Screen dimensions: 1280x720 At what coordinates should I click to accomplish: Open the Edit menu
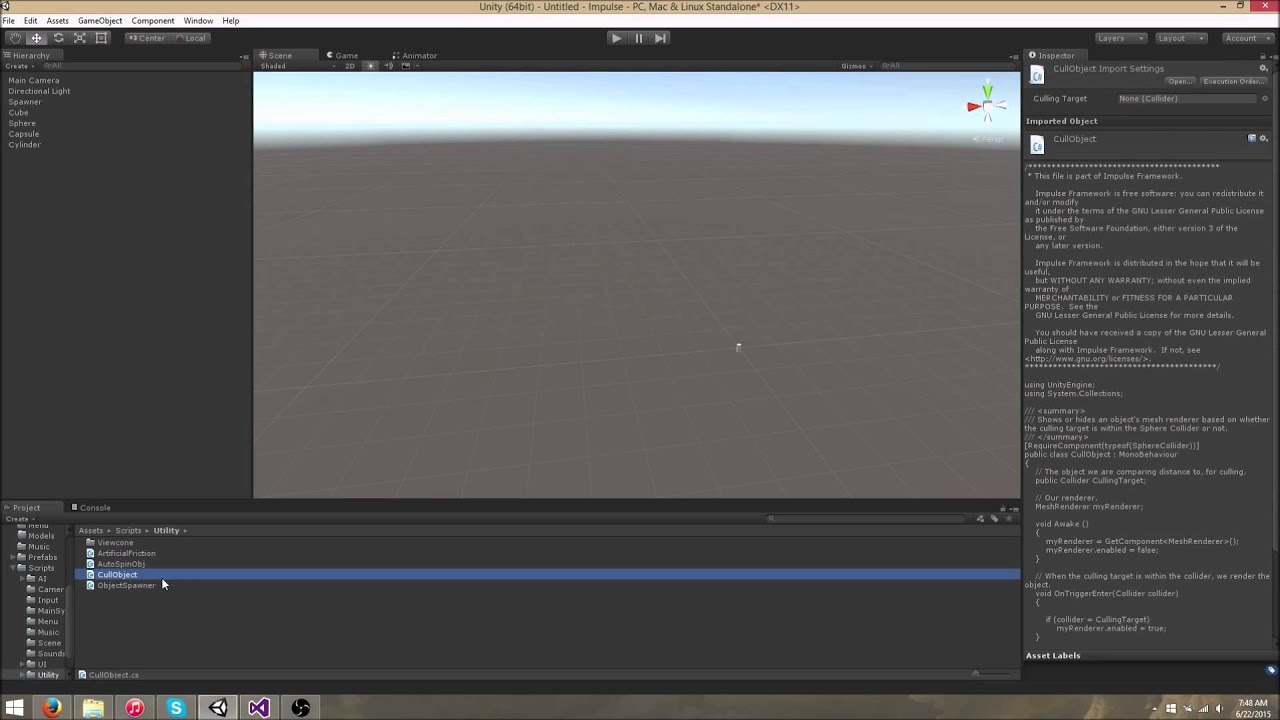pyautogui.click(x=31, y=20)
